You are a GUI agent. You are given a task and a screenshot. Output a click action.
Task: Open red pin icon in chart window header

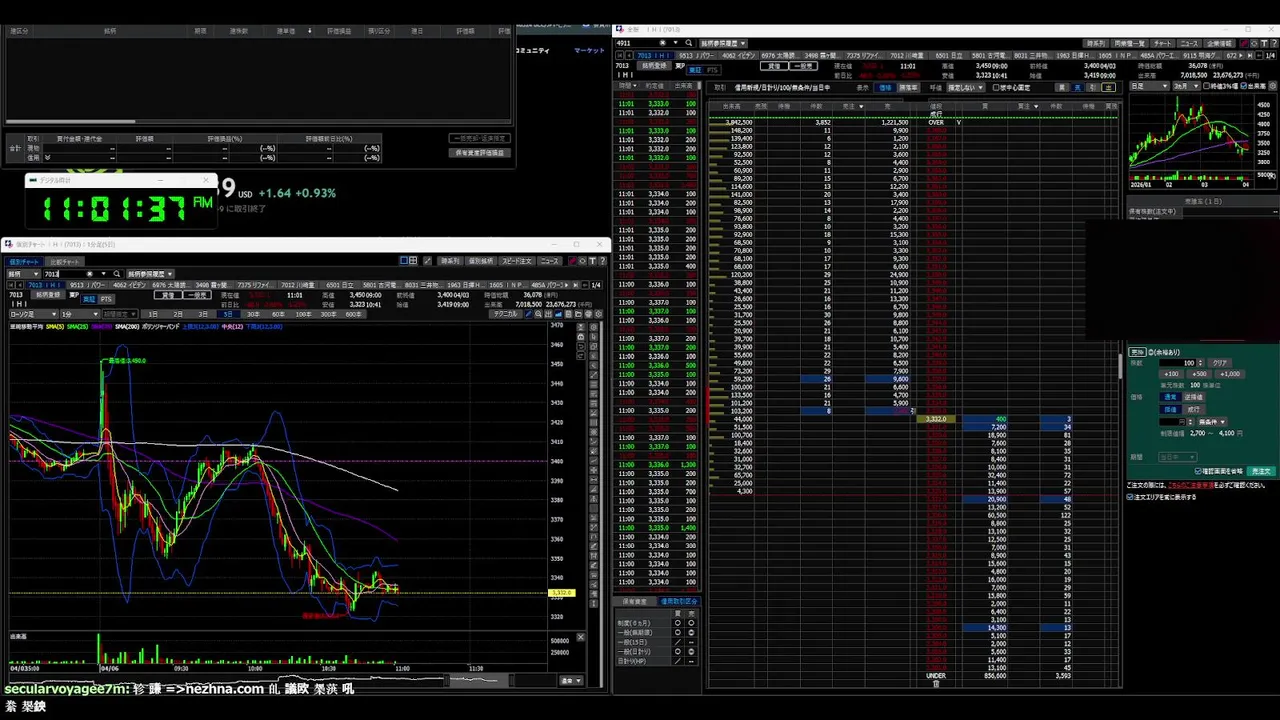coord(573,260)
